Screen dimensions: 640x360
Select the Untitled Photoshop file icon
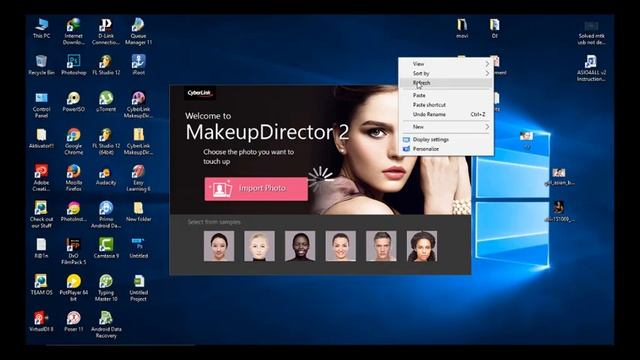coord(138,249)
